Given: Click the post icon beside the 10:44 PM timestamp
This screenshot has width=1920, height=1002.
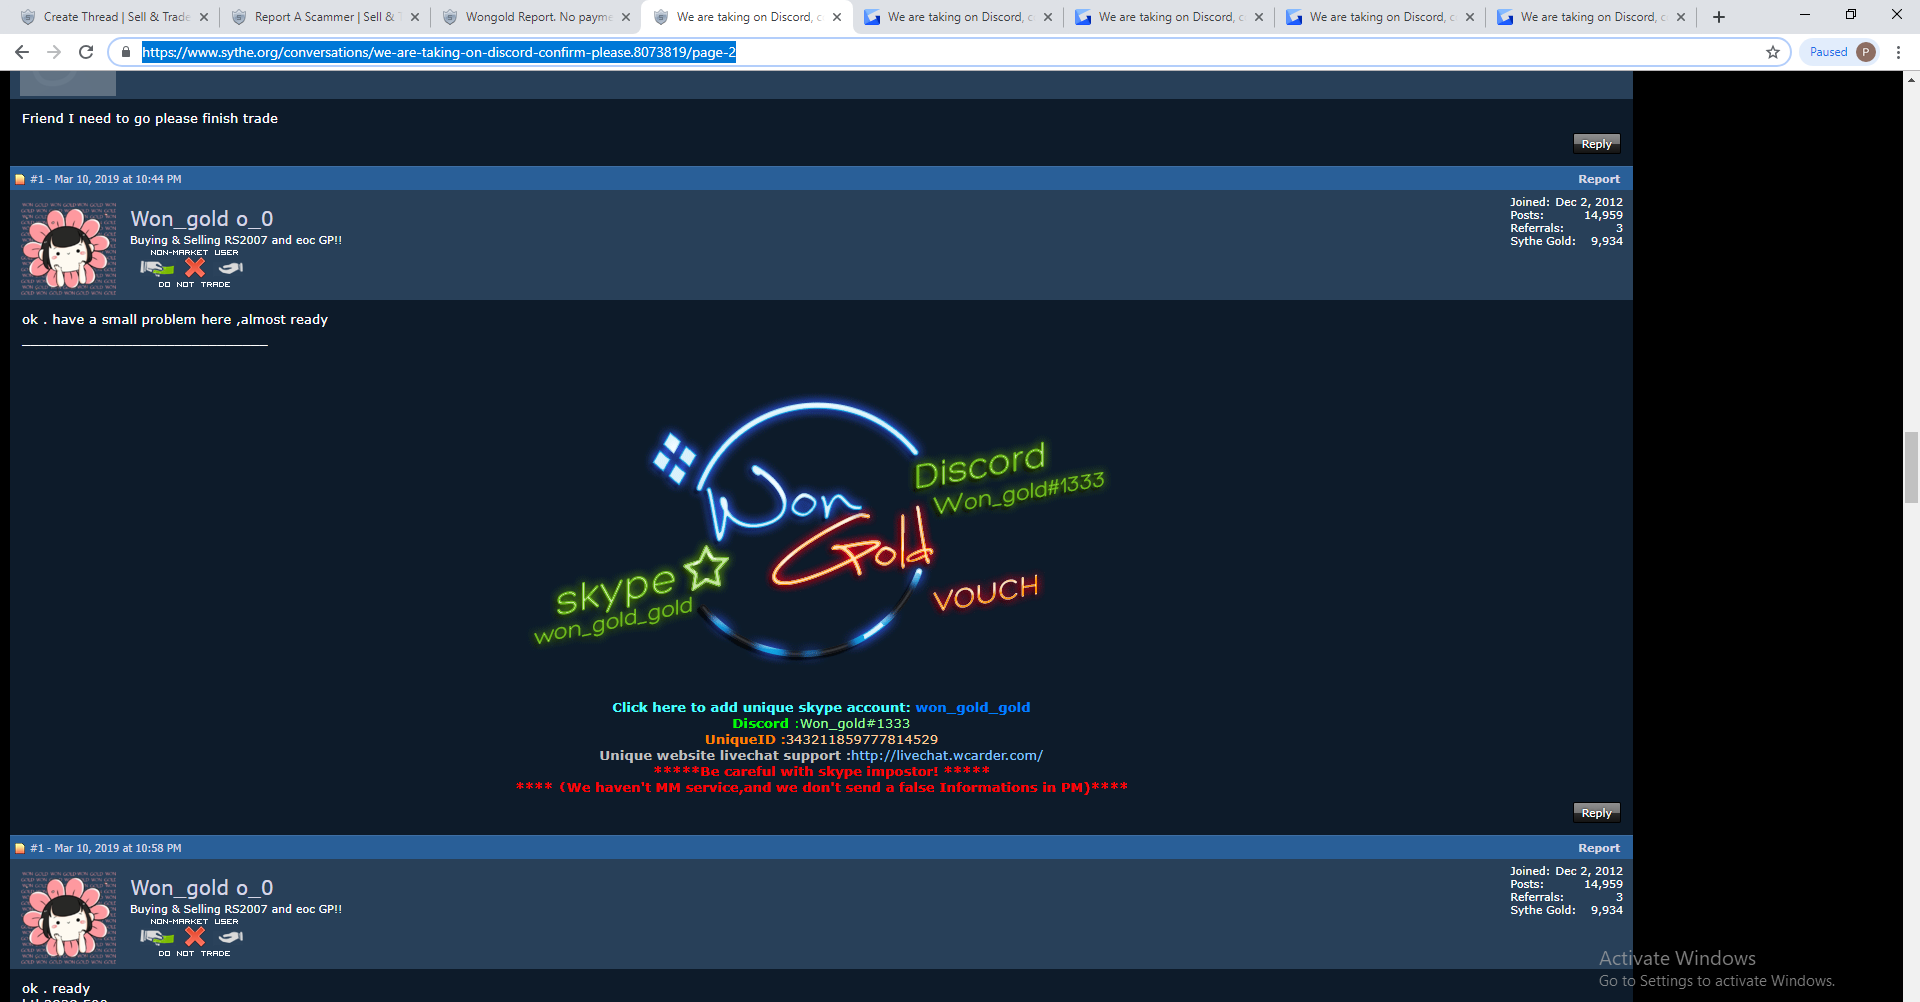Looking at the screenshot, I should pyautogui.click(x=20, y=179).
